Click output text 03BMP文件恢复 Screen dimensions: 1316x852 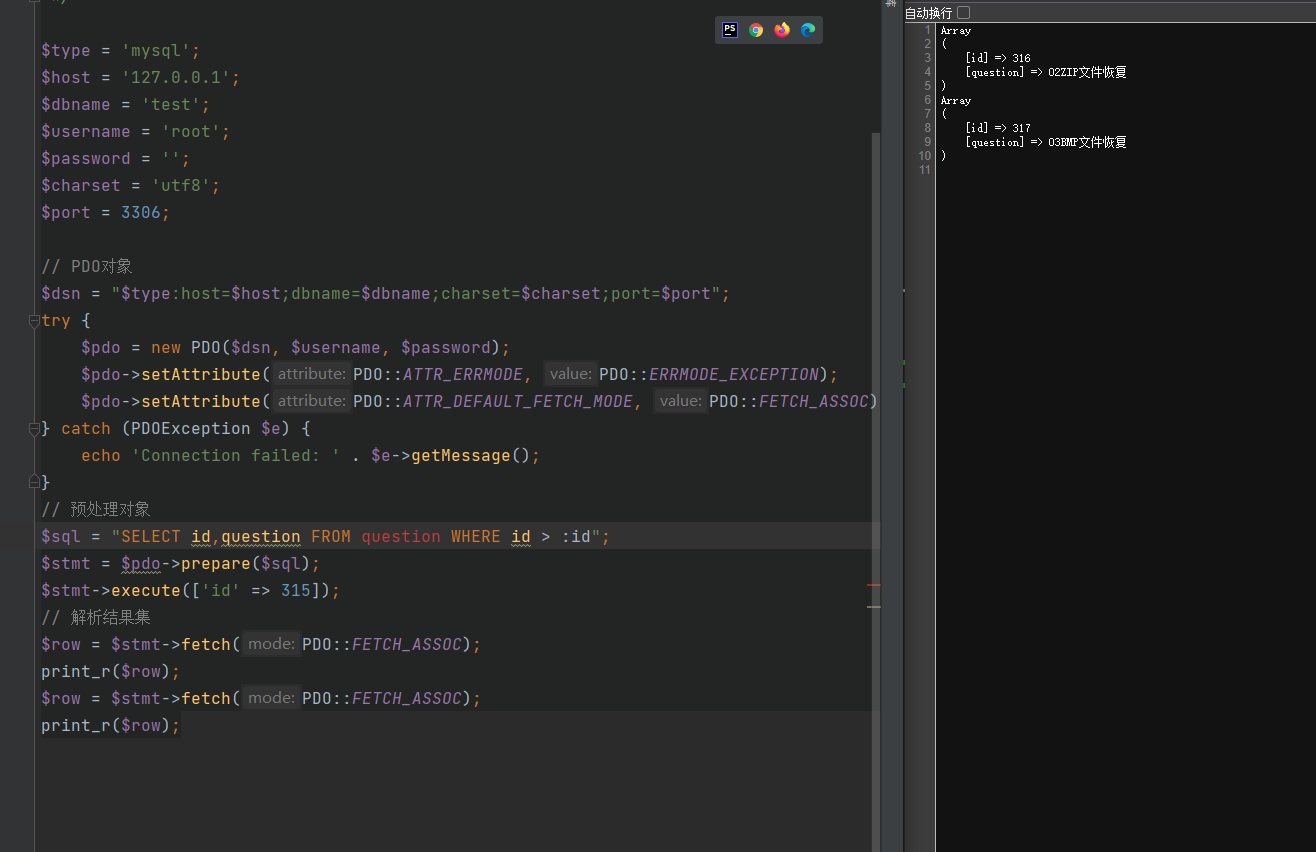(1087, 142)
